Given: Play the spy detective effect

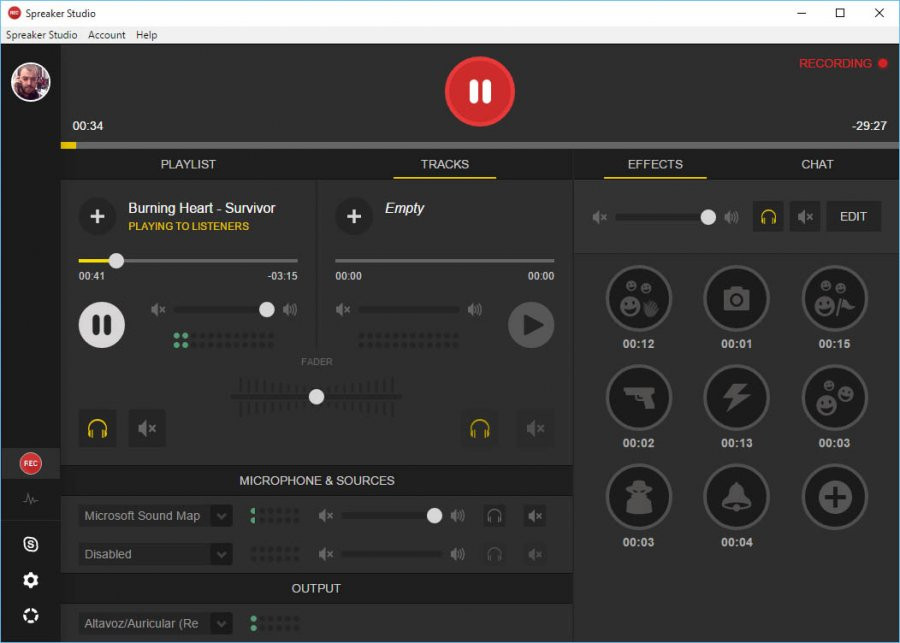Looking at the screenshot, I should point(638,497).
